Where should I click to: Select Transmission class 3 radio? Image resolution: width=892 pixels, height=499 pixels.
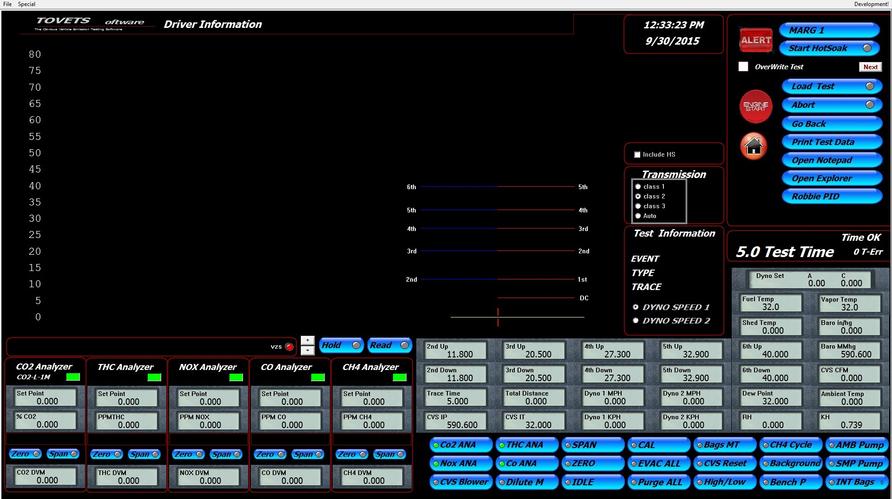pyautogui.click(x=638, y=206)
